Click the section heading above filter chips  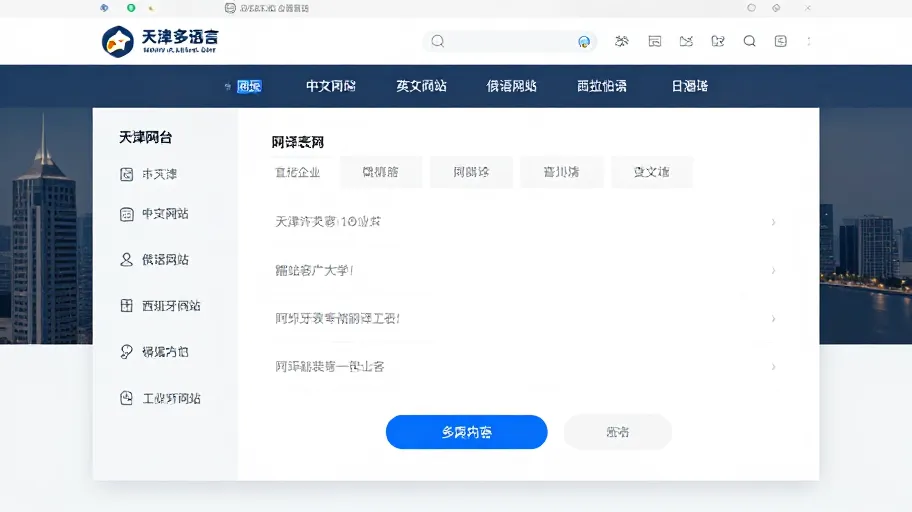(298, 142)
